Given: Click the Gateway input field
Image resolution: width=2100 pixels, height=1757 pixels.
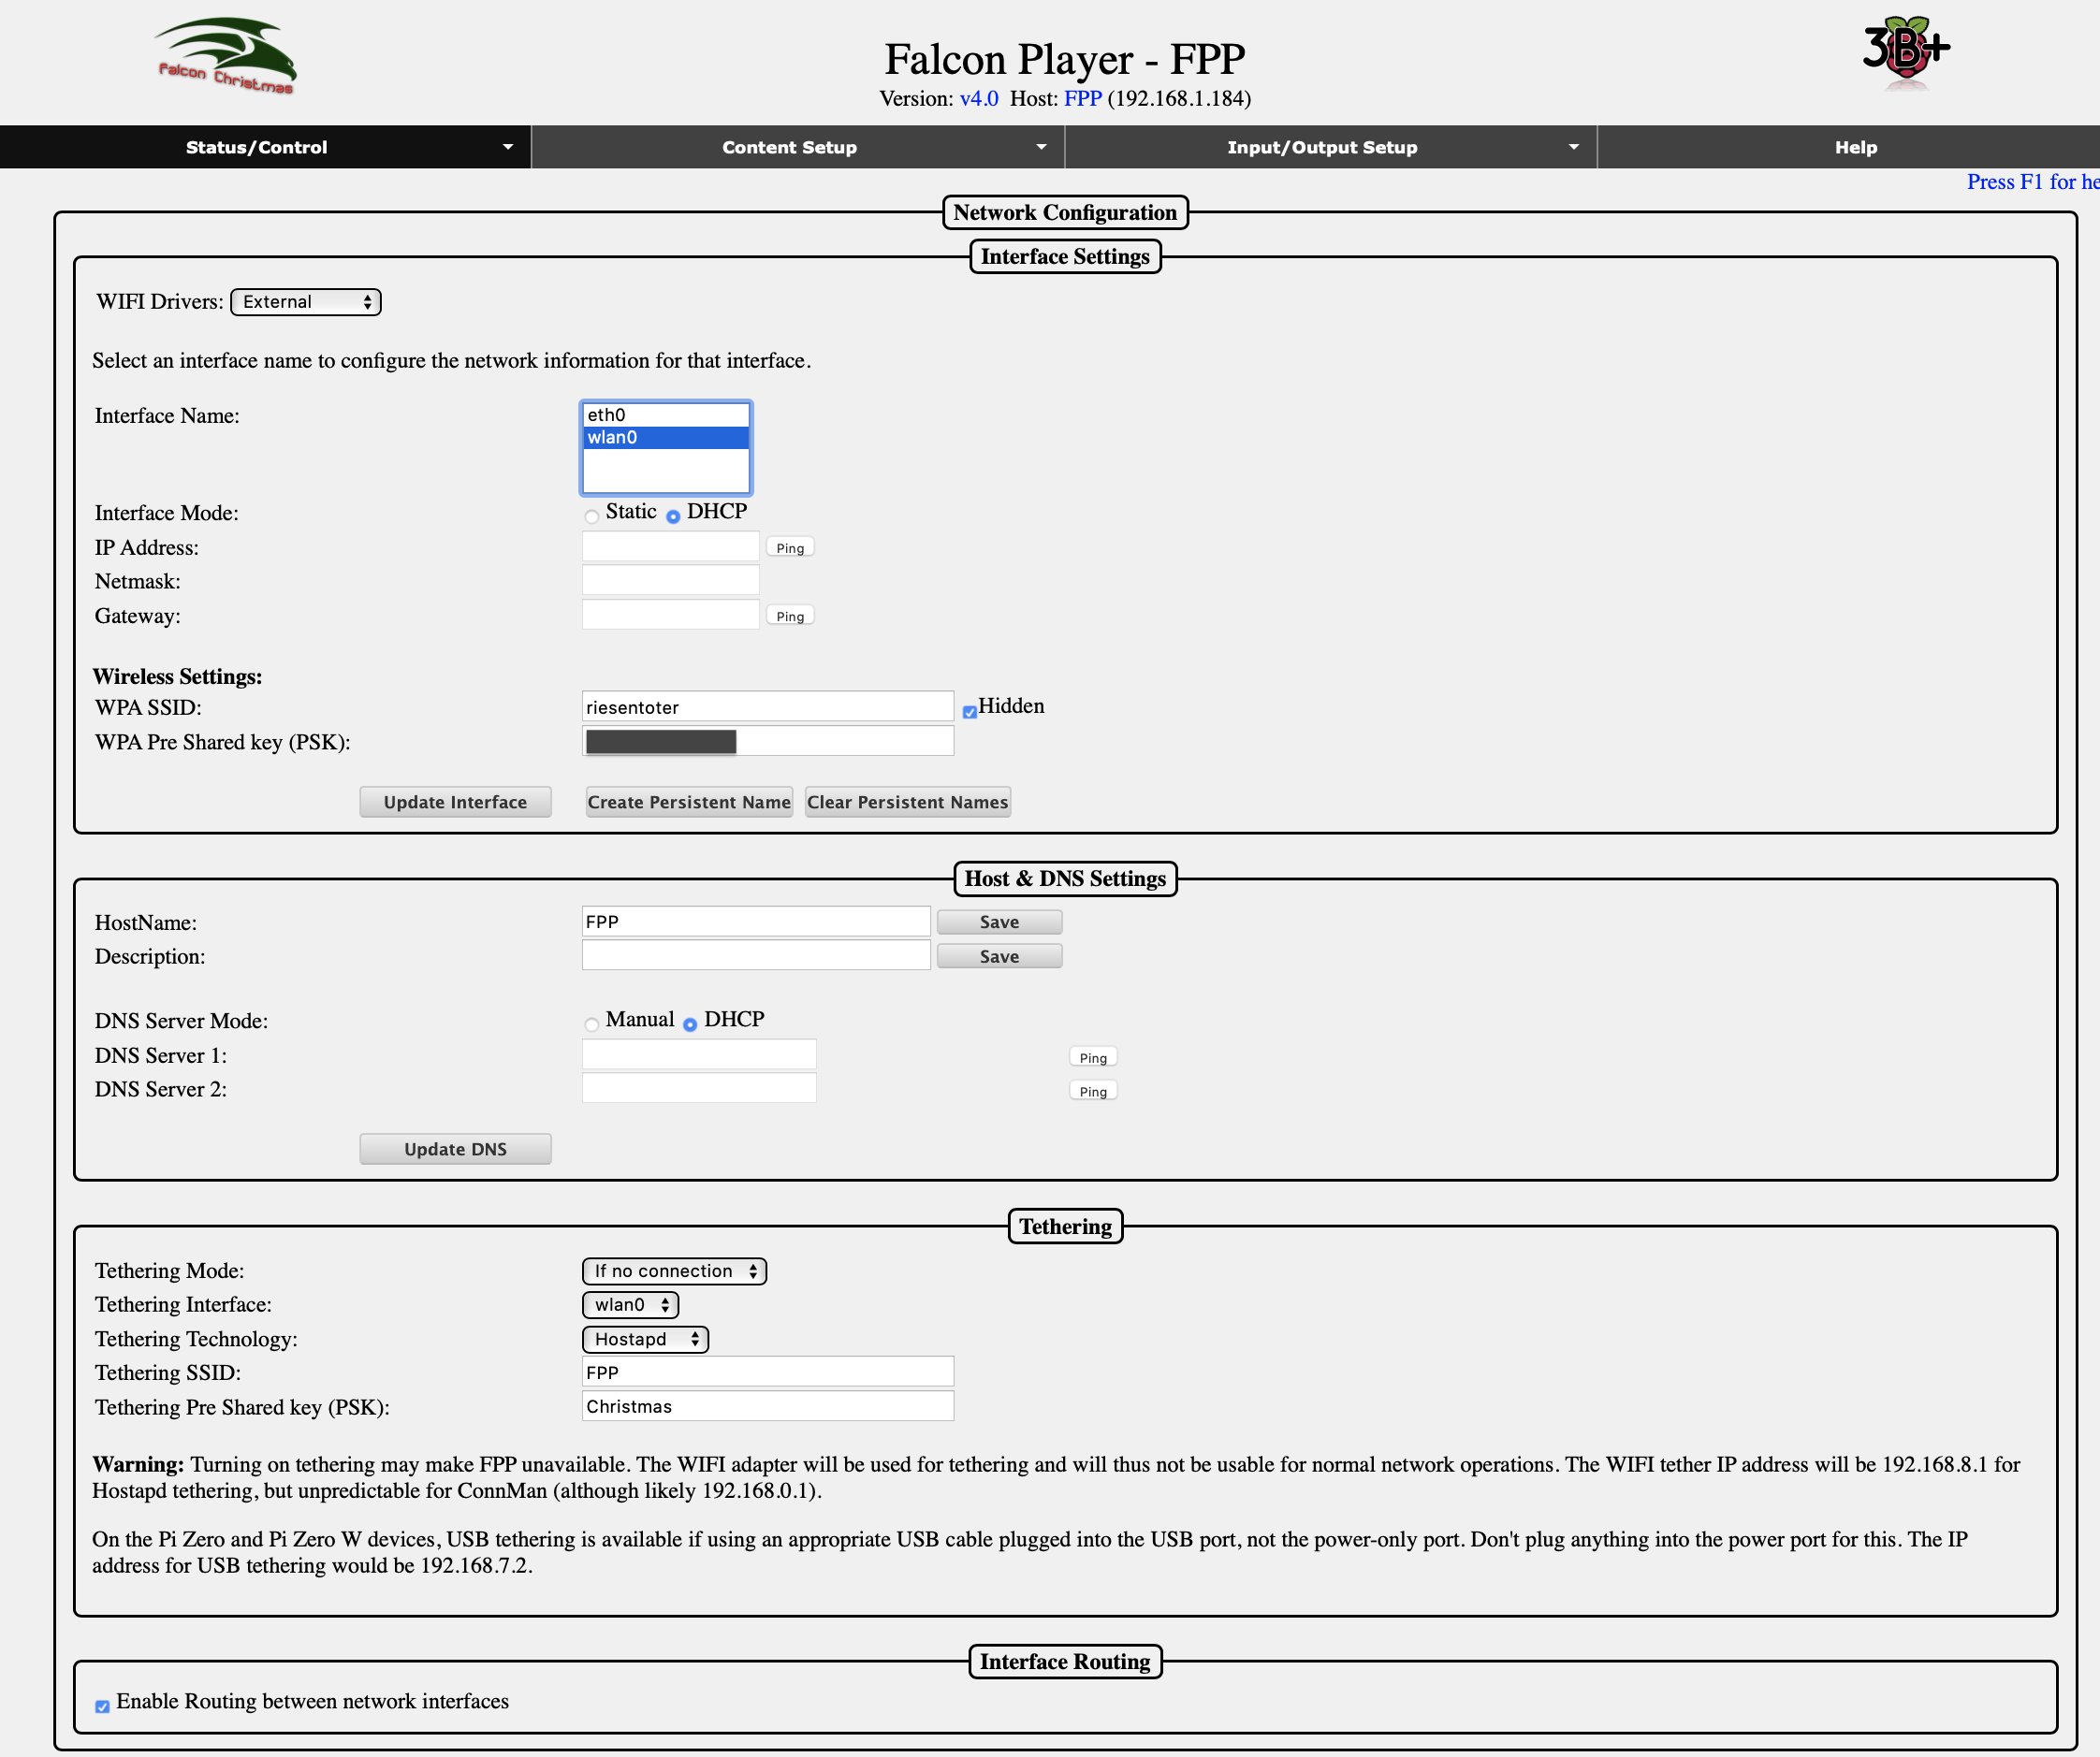Looking at the screenshot, I should (x=671, y=615).
